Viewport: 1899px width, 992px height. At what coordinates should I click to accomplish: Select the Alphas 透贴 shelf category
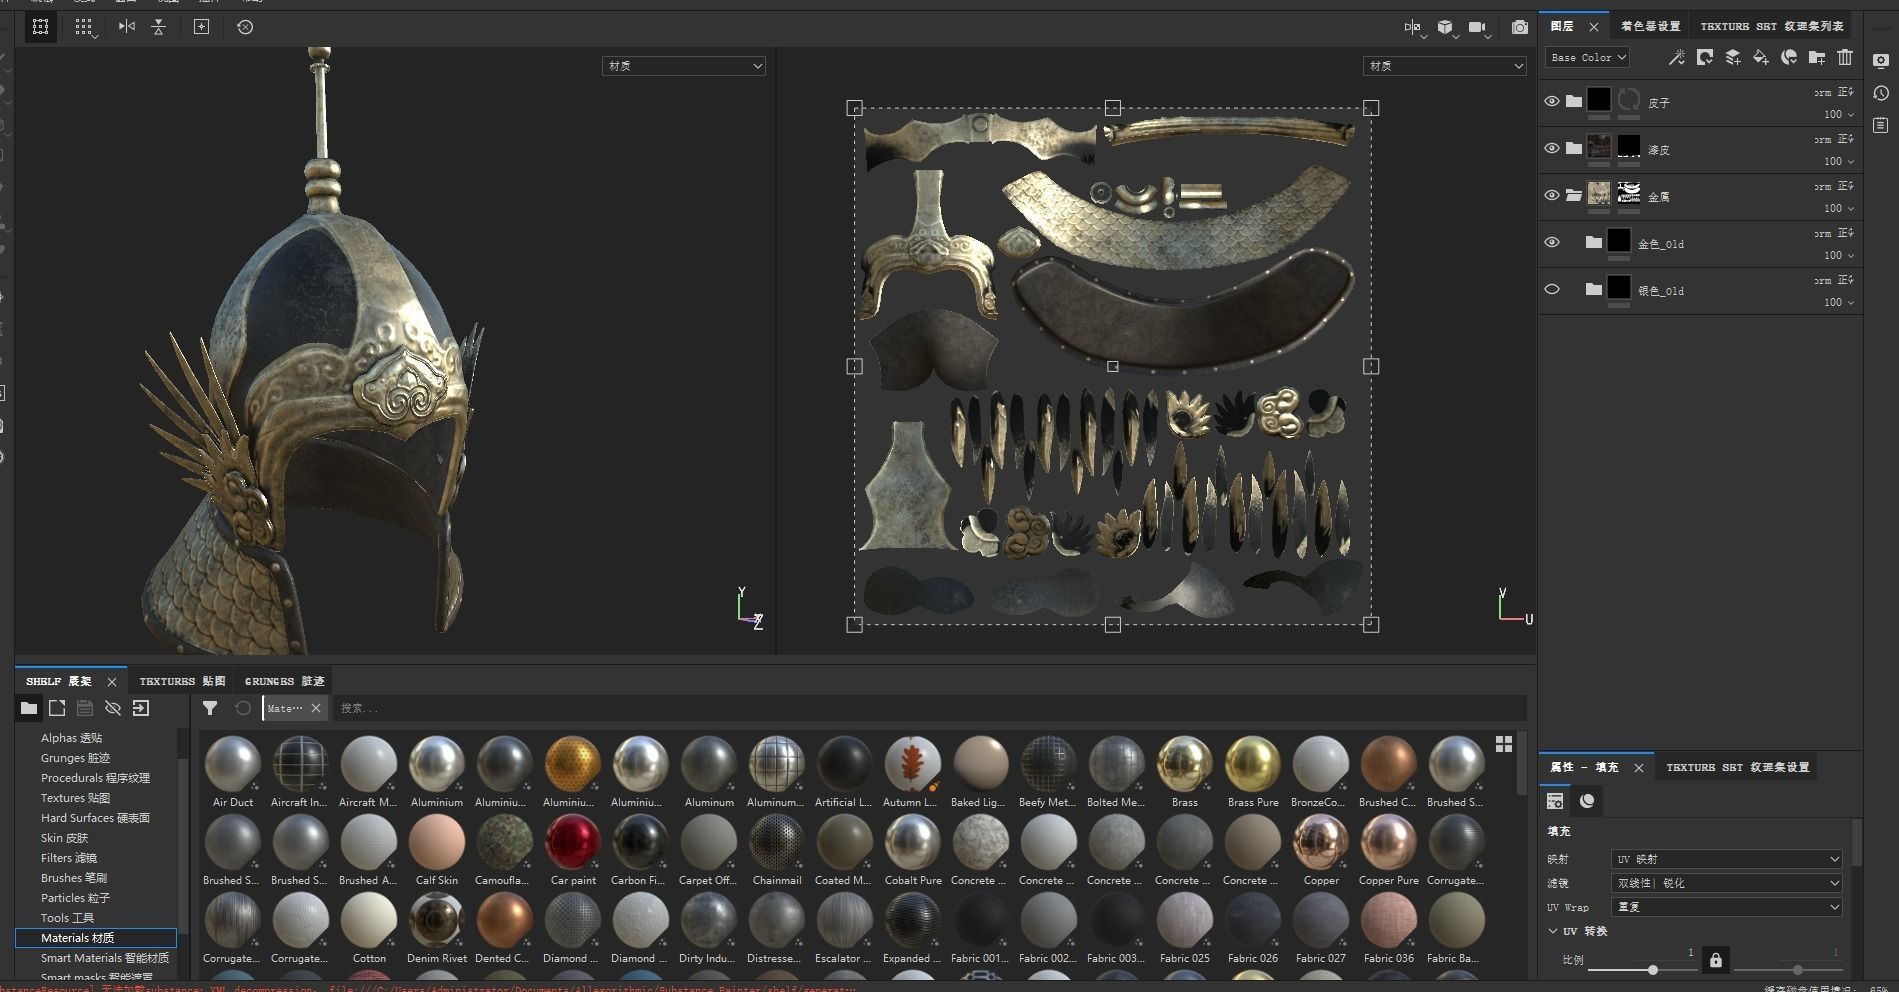coord(71,738)
